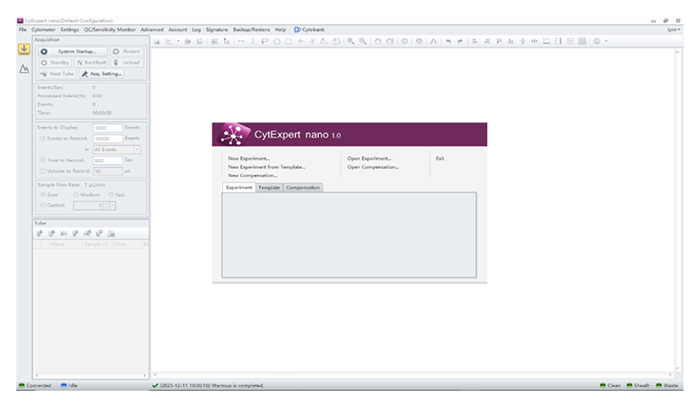Open the Analysis screen peak icon in sidebar

pos(24,69)
